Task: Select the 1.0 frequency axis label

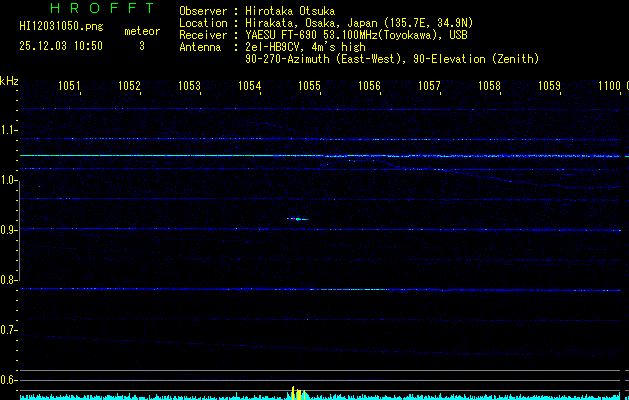Action: point(9,180)
